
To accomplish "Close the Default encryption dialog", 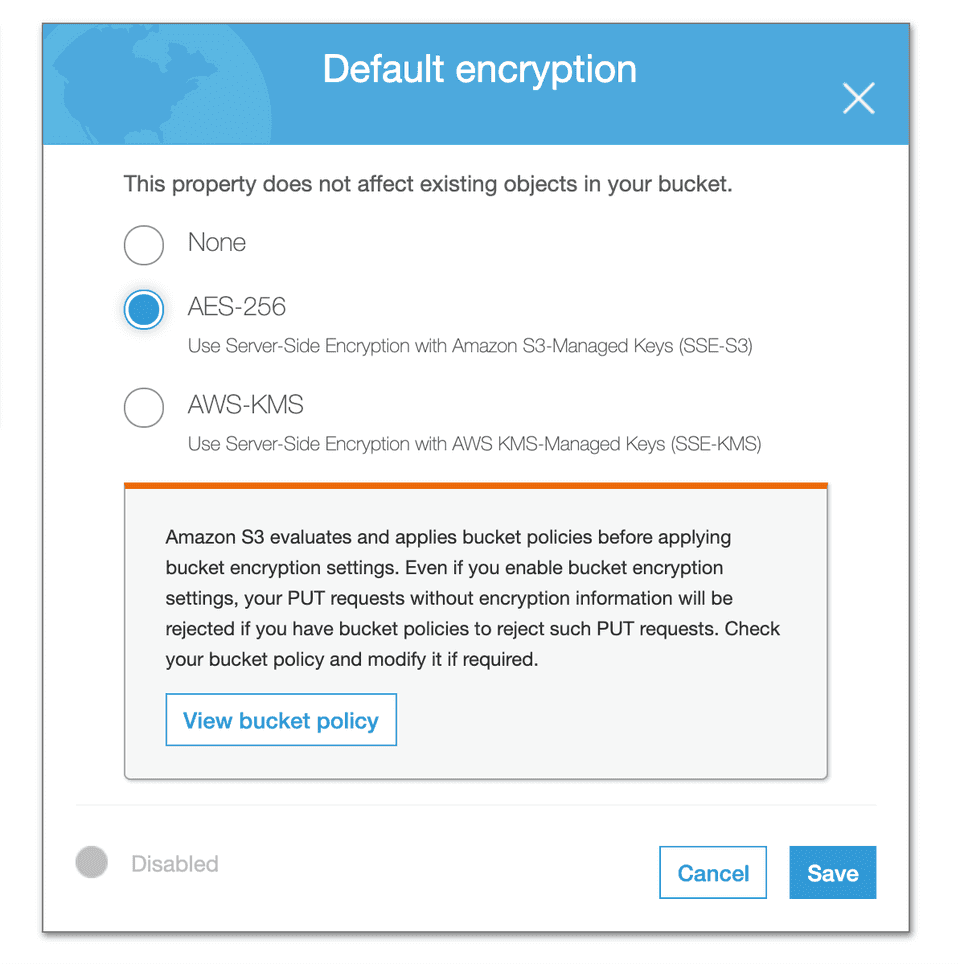I will (x=858, y=98).
